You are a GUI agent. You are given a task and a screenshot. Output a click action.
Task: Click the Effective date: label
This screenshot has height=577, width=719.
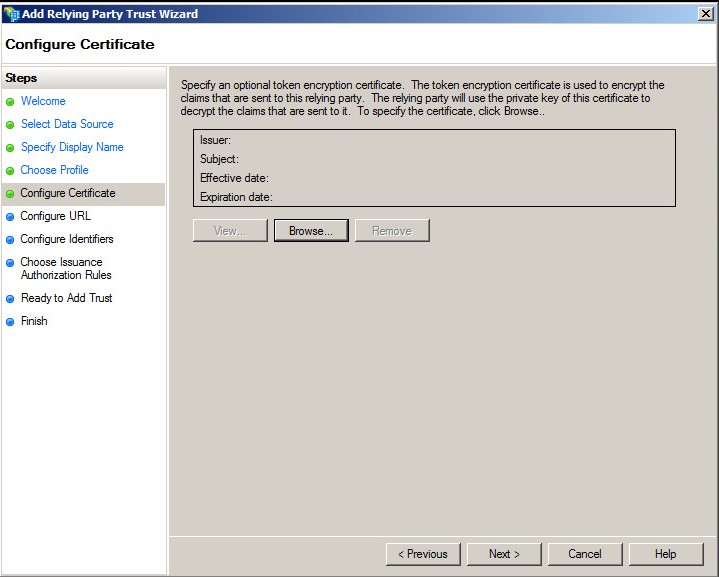click(x=234, y=178)
